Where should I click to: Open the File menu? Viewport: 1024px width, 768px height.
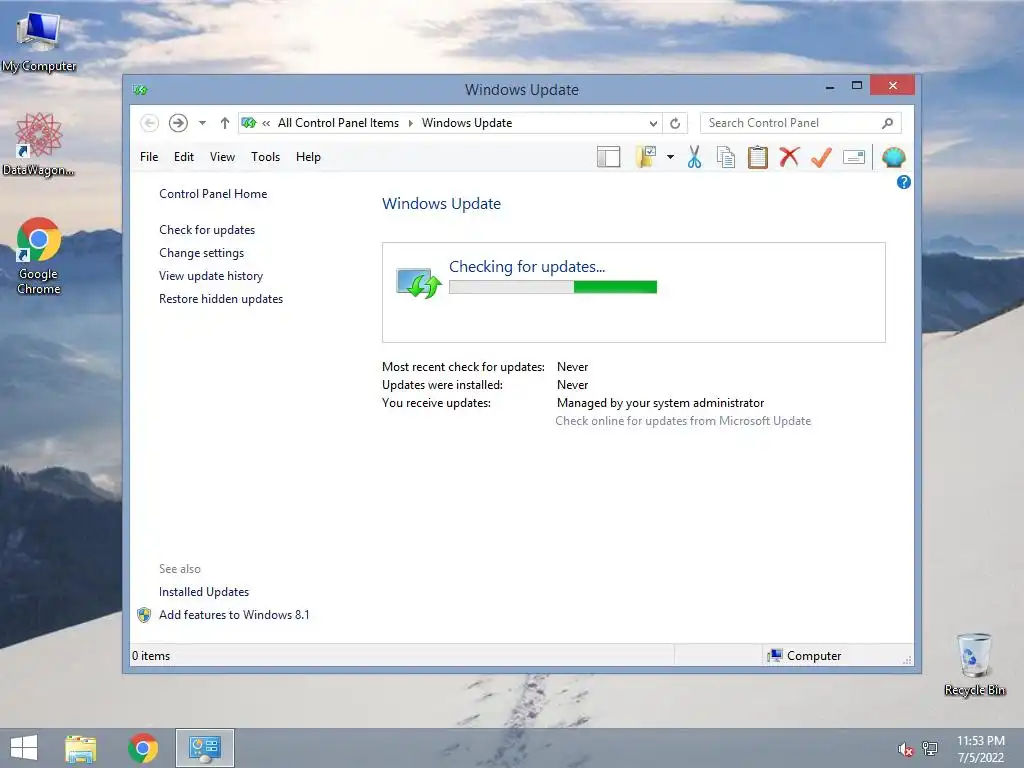(x=149, y=157)
